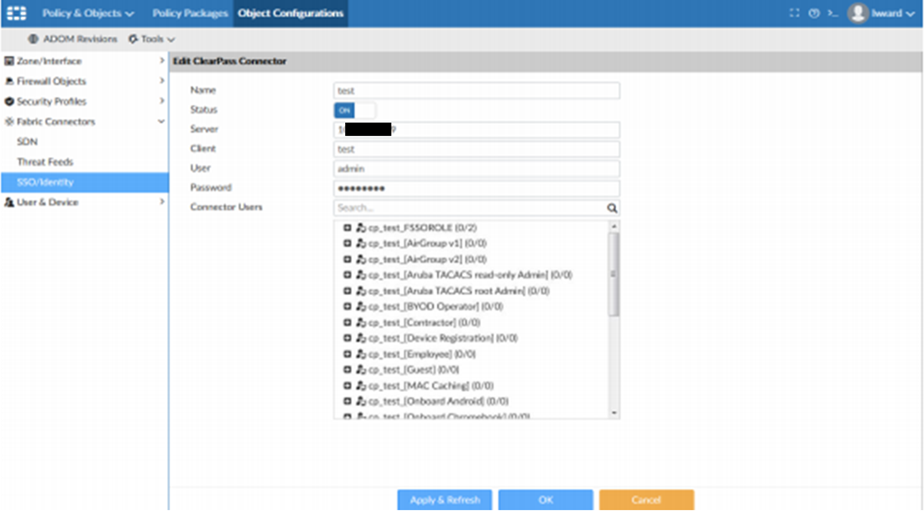Select cp_test_[Guest] (0/0) row text
Image resolution: width=924 pixels, height=514 pixels.
[x=414, y=370]
